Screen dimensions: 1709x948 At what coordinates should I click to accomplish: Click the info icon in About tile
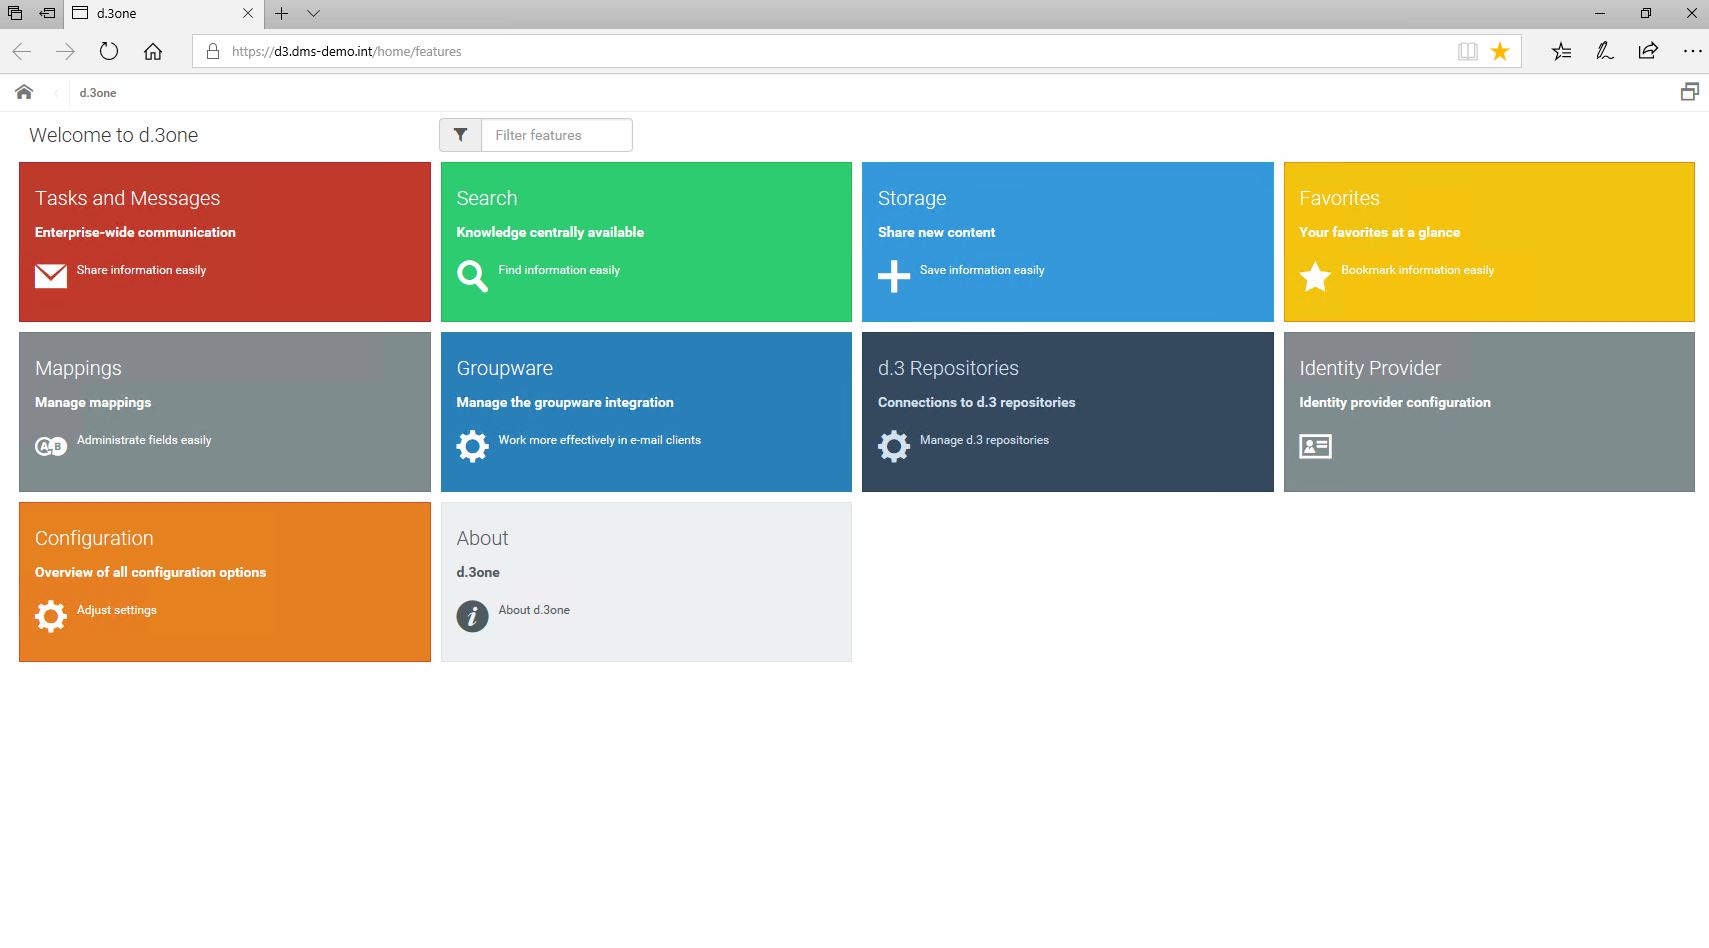(472, 616)
